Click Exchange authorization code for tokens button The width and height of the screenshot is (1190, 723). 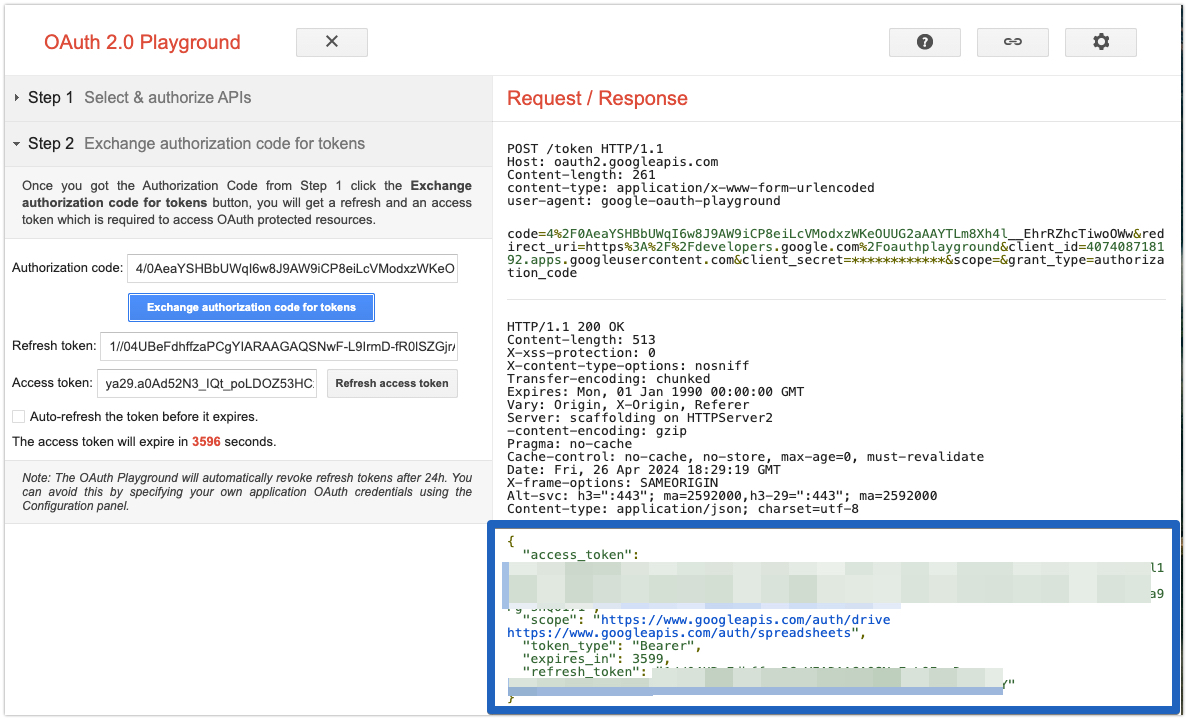251,307
